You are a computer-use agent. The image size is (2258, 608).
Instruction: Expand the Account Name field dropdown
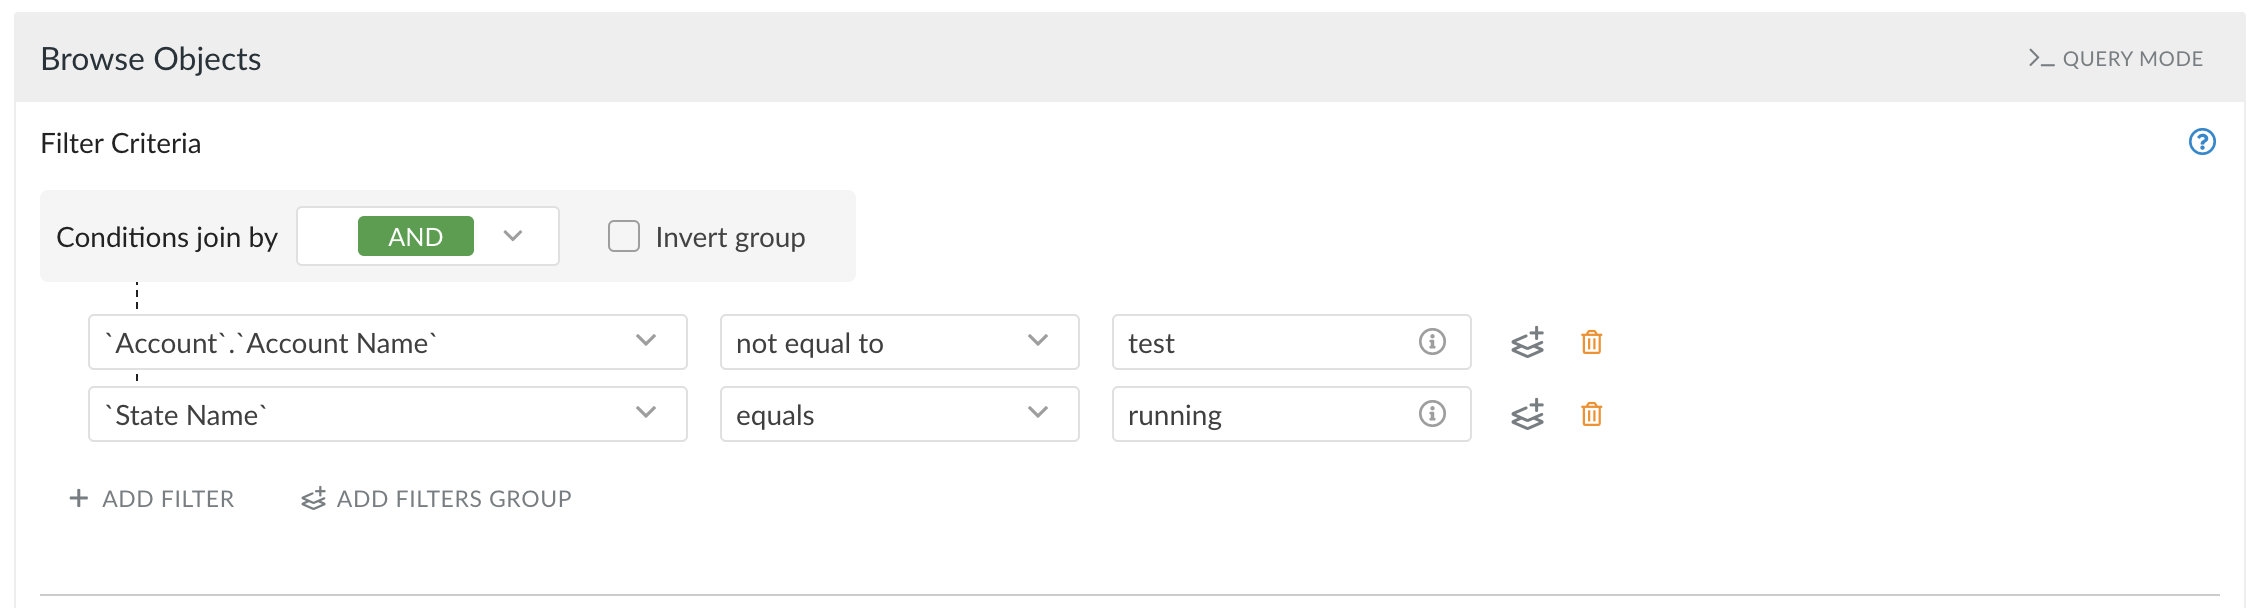point(388,342)
